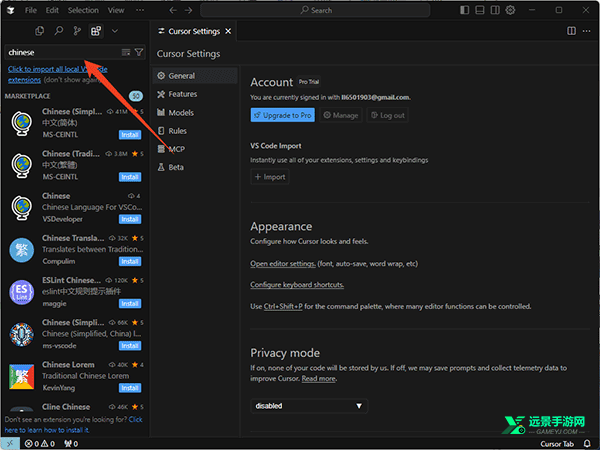The height and width of the screenshot is (450, 600).
Task: Open the editor more actions ellipsis
Action: pyautogui.click(x=587, y=31)
